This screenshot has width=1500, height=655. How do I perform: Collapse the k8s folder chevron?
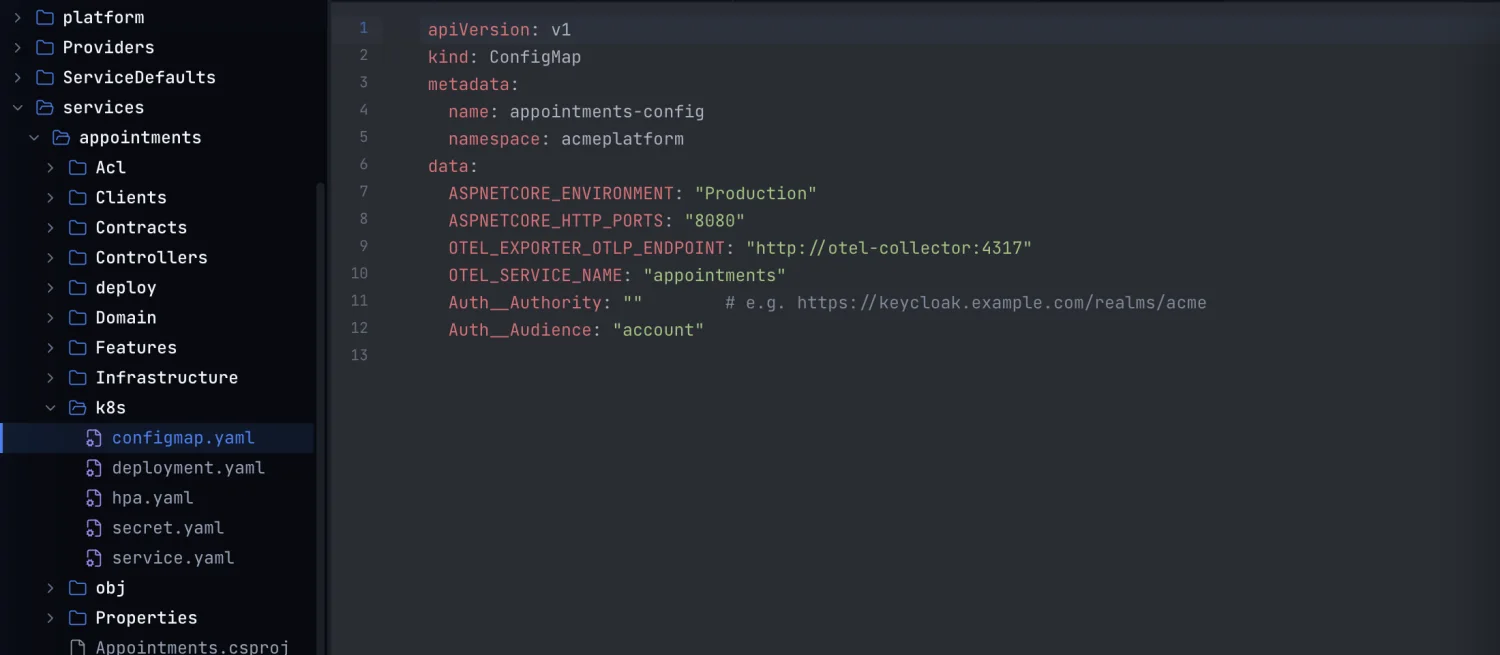[x=50, y=408]
